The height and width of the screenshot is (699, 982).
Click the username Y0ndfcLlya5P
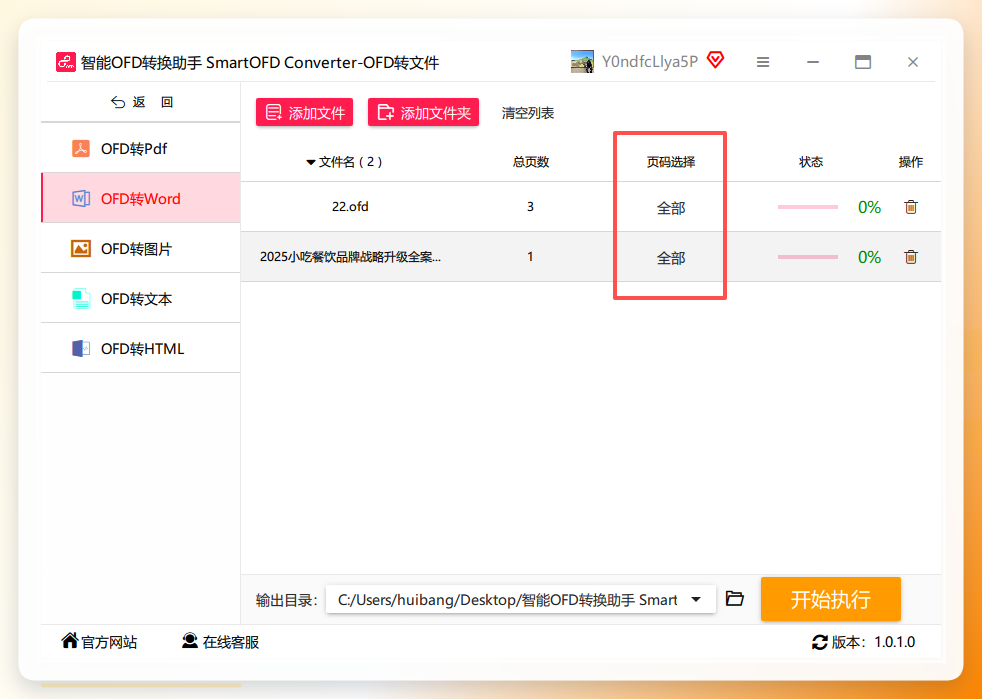[x=650, y=61]
